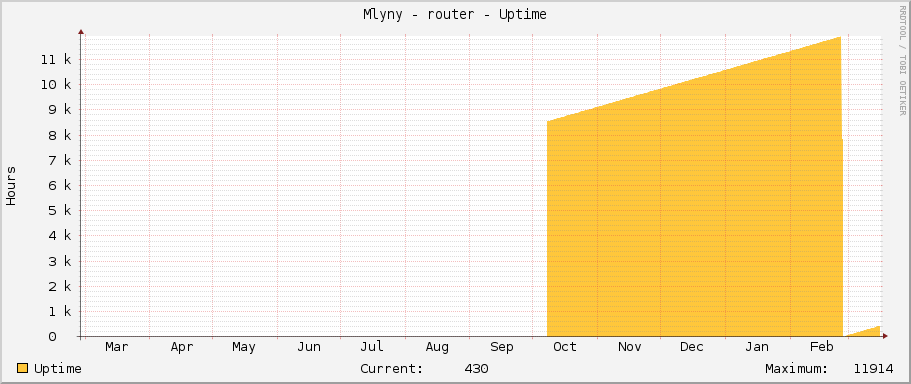Click the 'May' month label
911x384 pixels.
tap(243, 347)
